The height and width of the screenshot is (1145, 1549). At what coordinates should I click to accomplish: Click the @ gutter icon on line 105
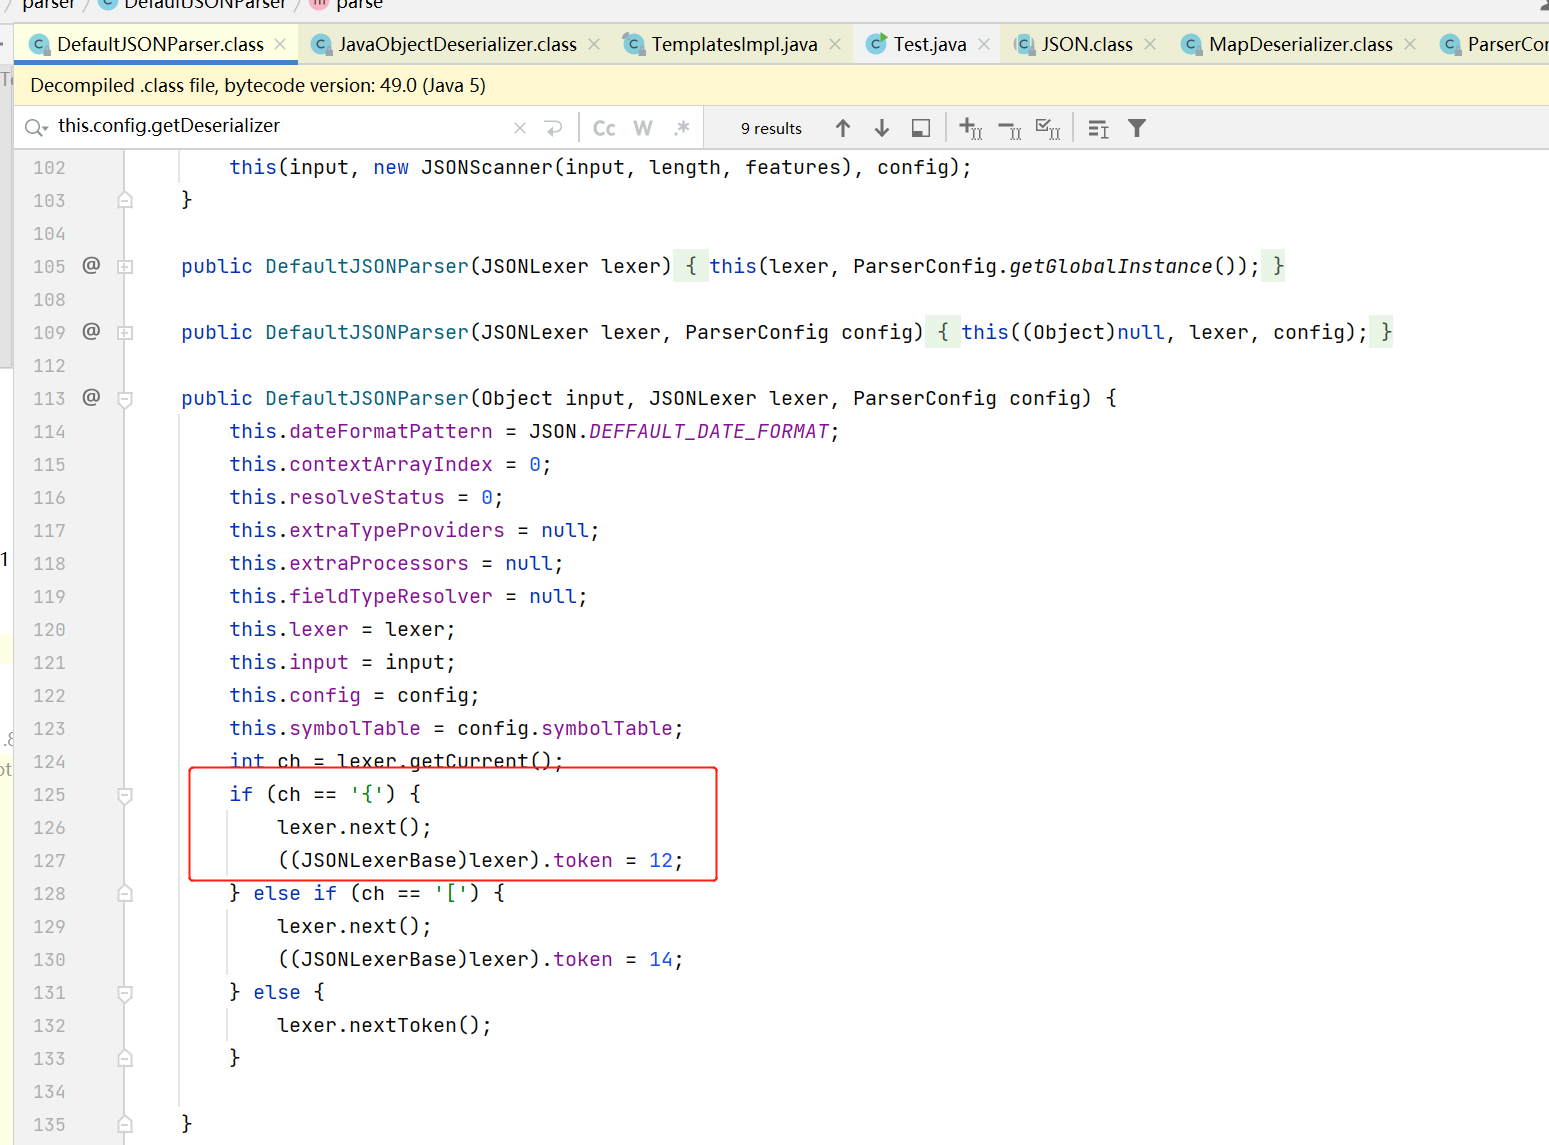pyautogui.click(x=91, y=265)
